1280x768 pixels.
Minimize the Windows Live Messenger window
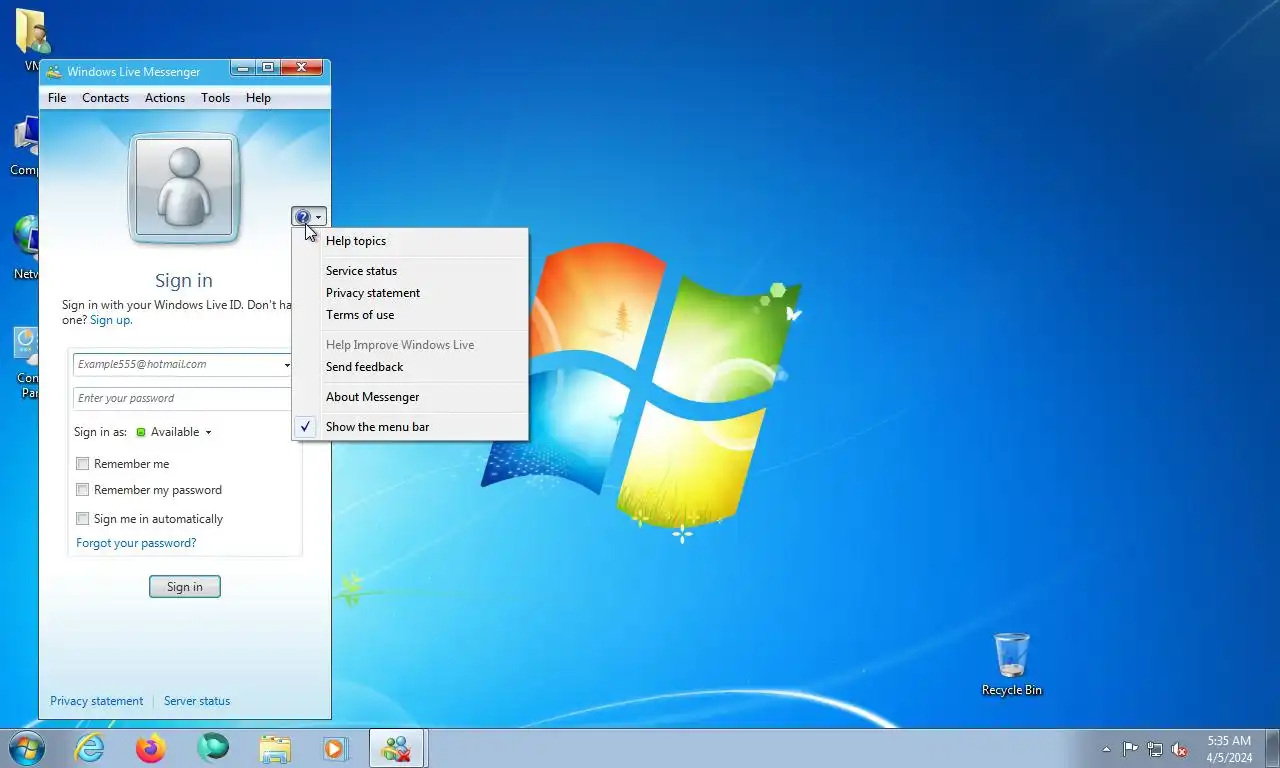243,68
